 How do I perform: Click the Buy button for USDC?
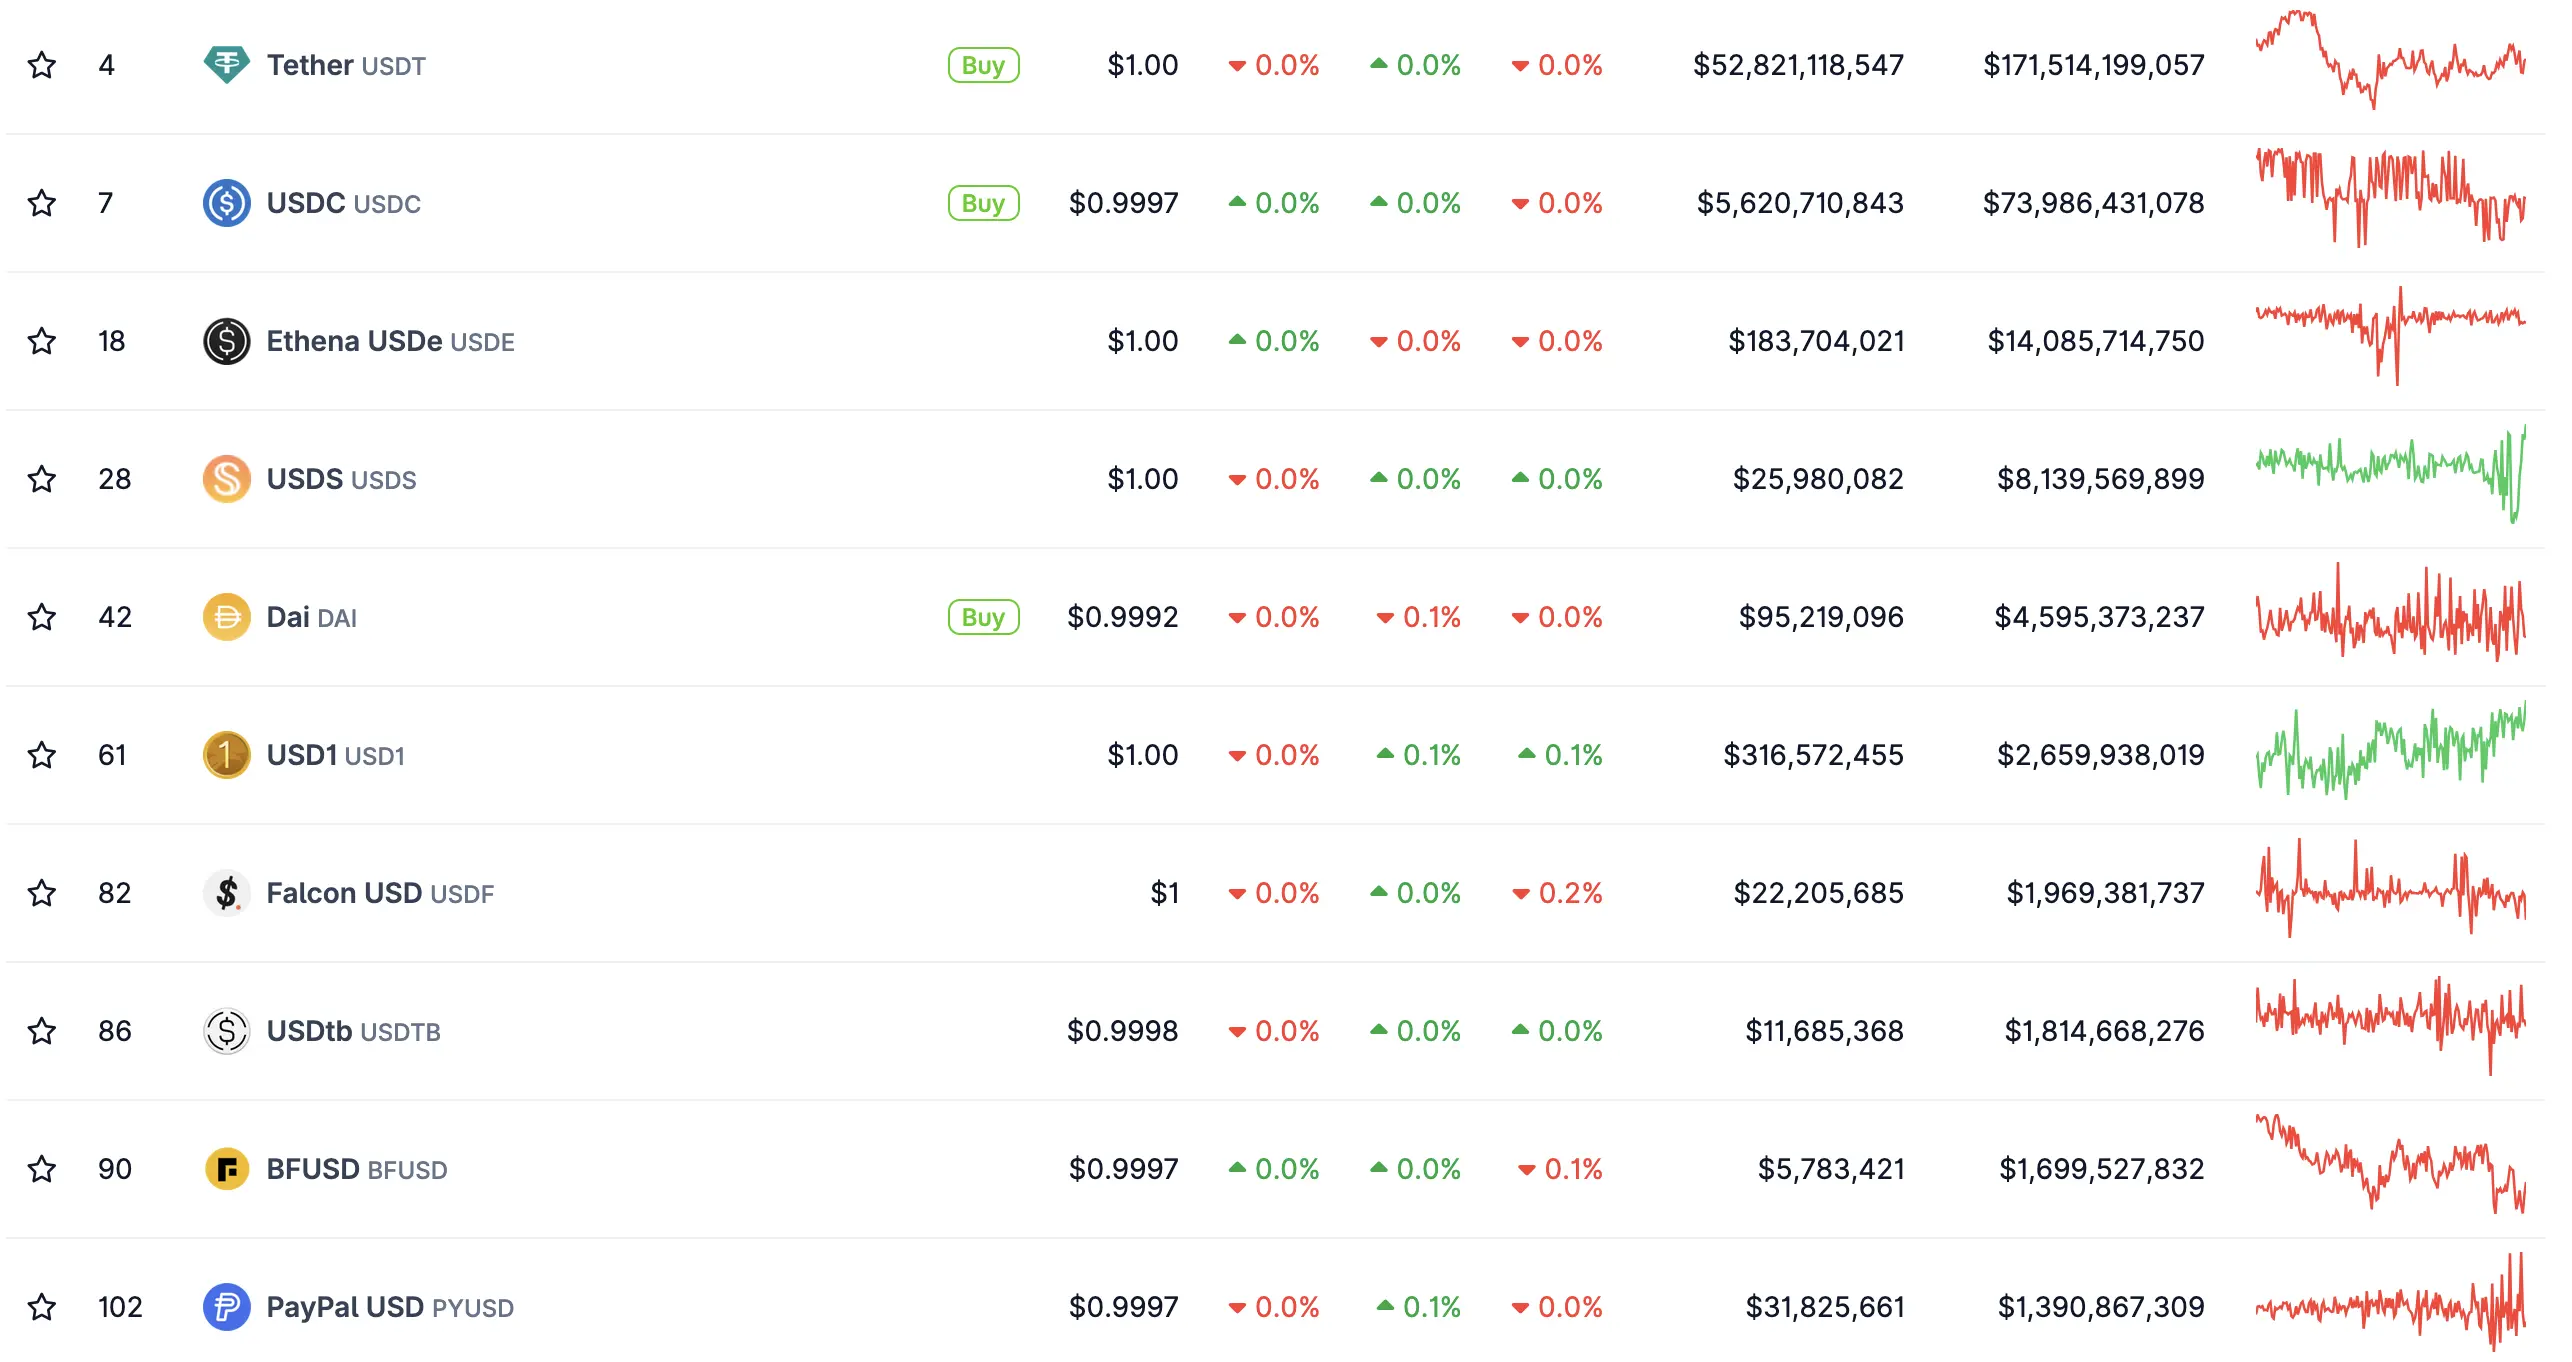coord(983,202)
